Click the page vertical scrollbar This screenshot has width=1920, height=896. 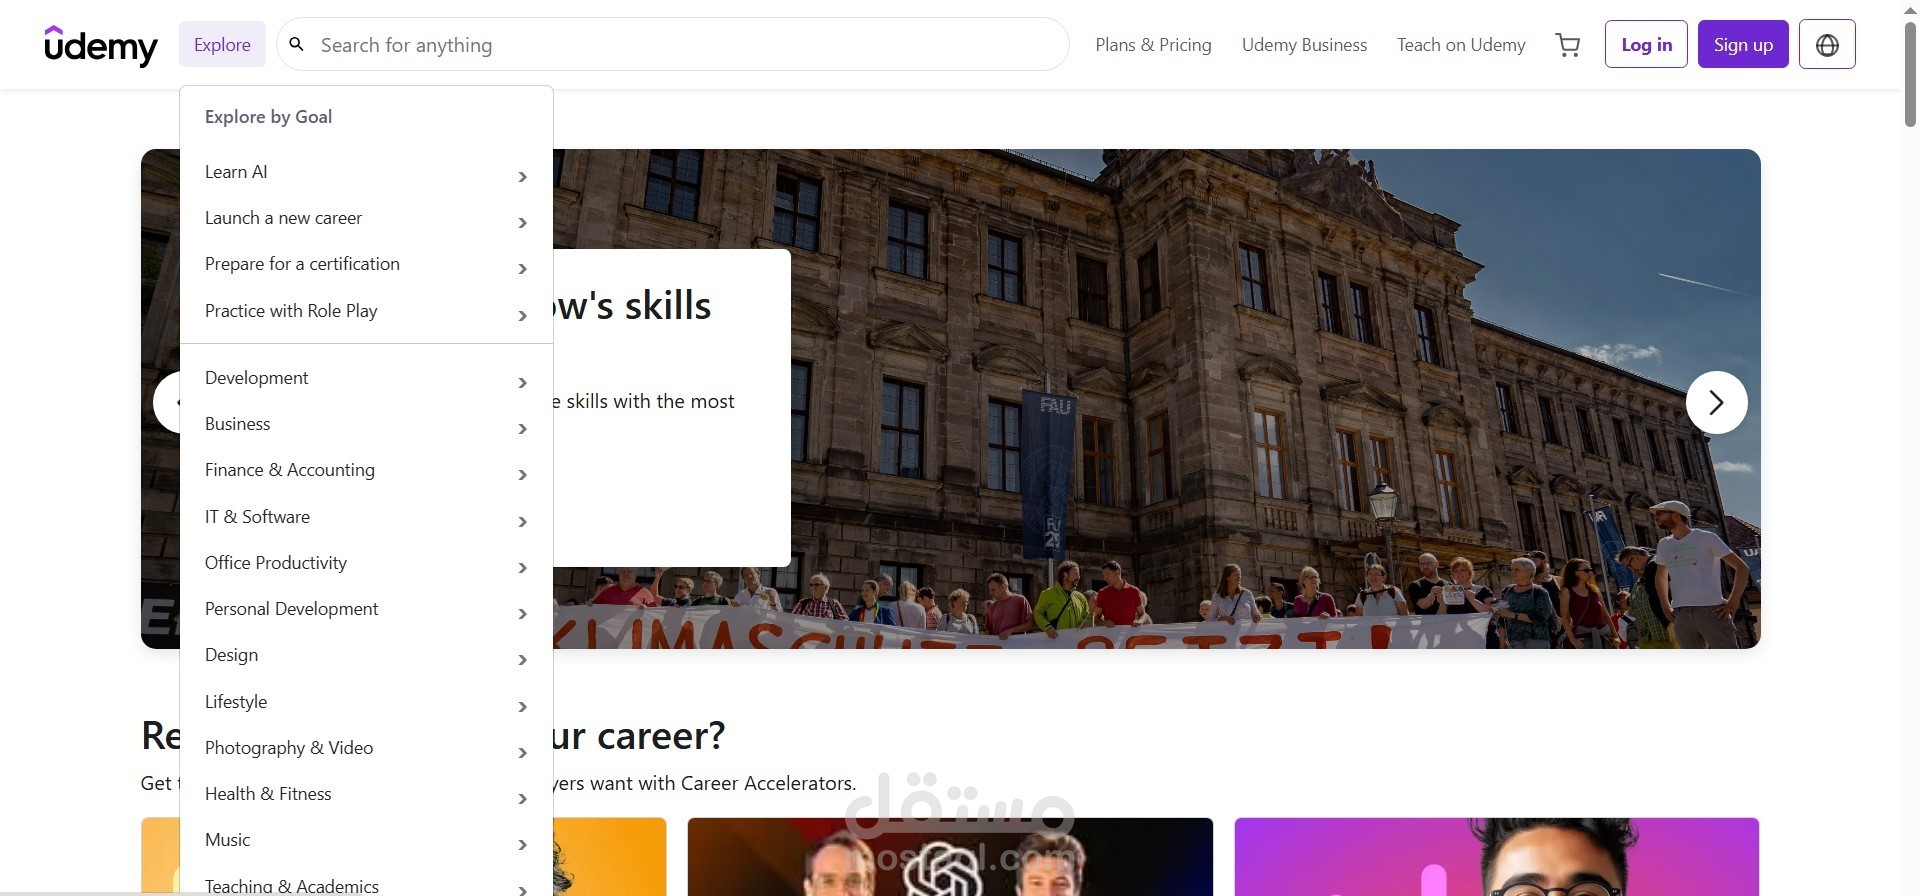tap(1910, 77)
